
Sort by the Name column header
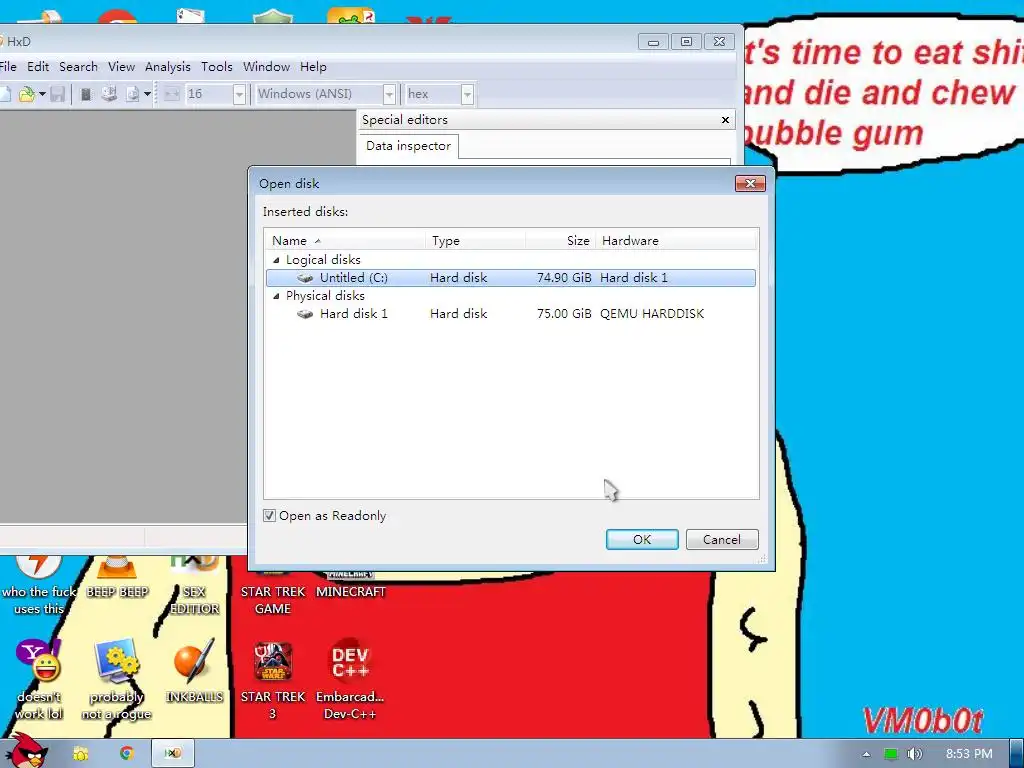(345, 240)
